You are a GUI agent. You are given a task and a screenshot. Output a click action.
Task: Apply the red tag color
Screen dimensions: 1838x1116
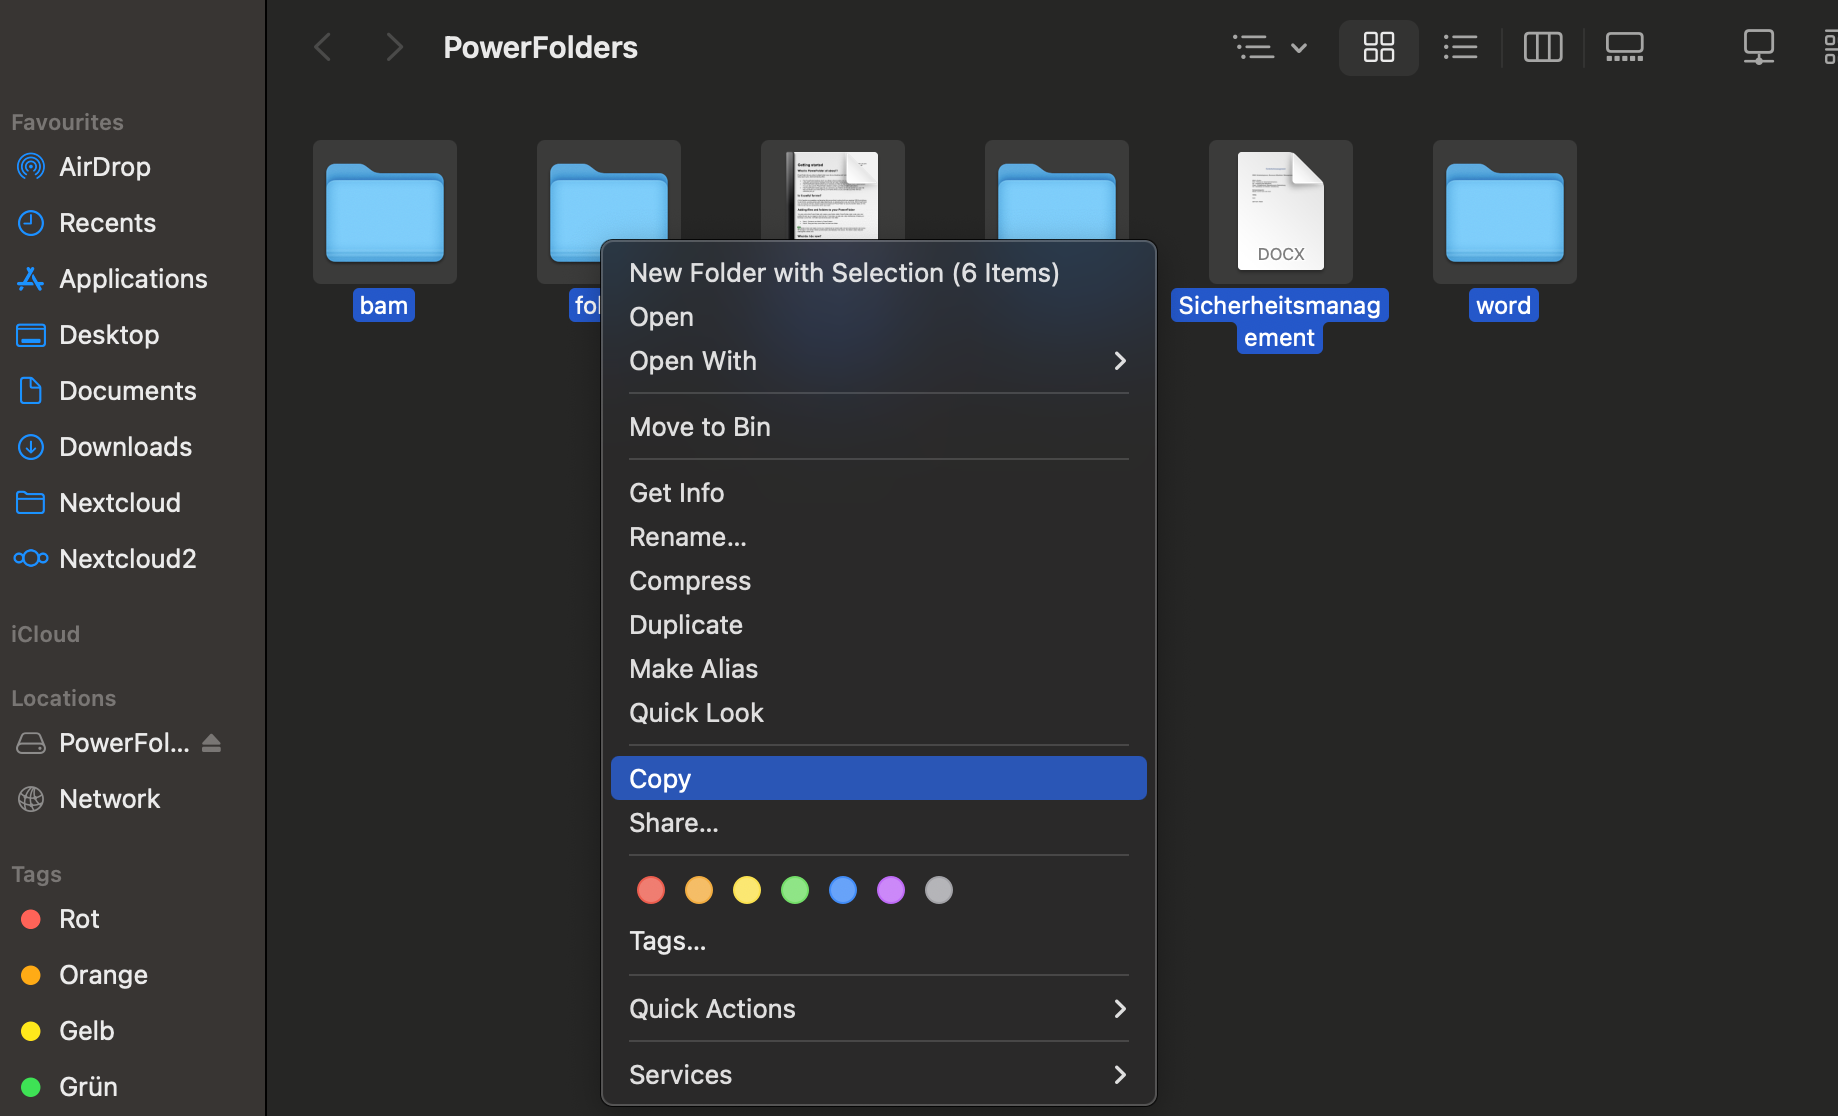(x=651, y=890)
